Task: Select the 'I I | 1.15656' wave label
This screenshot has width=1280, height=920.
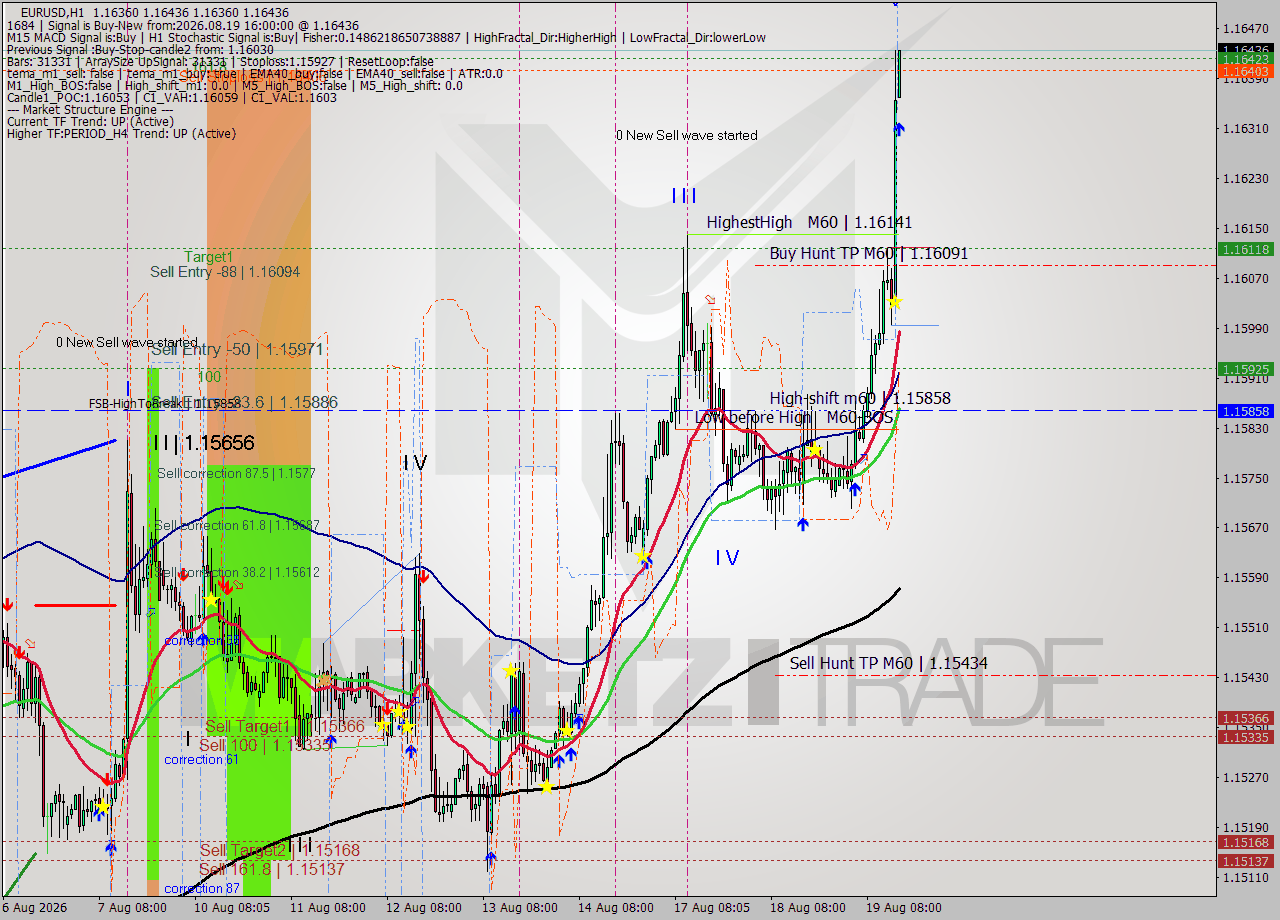Action: [204, 442]
